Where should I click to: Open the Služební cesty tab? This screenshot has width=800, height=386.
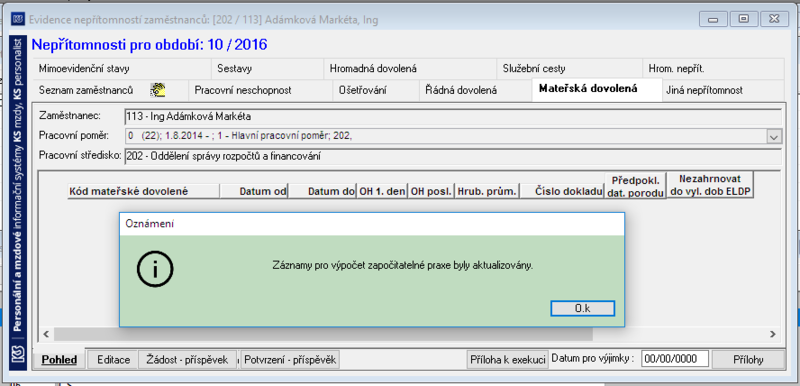click(569, 69)
